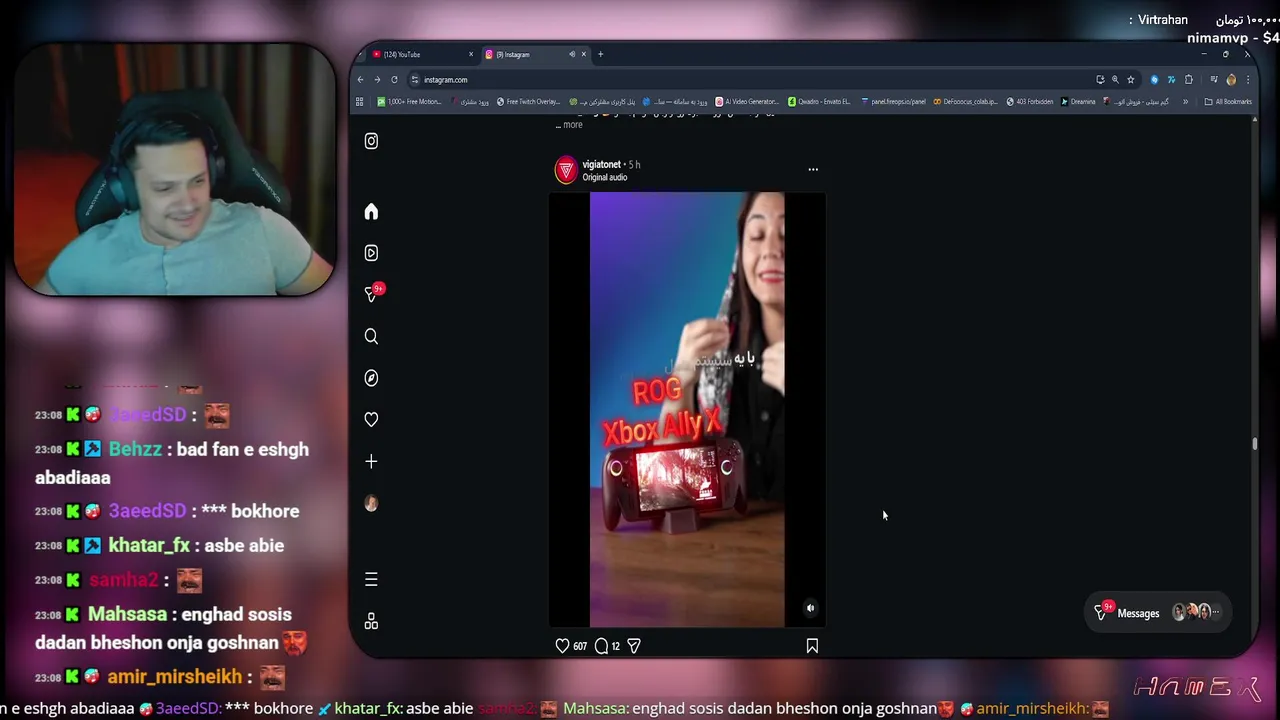Open Notifications heart icon in sidebar
1280x720 pixels.
tap(371, 419)
